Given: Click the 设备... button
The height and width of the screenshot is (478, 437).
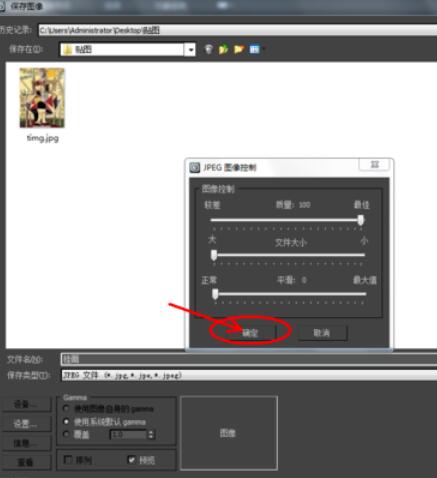Looking at the screenshot, I should pos(27,404).
